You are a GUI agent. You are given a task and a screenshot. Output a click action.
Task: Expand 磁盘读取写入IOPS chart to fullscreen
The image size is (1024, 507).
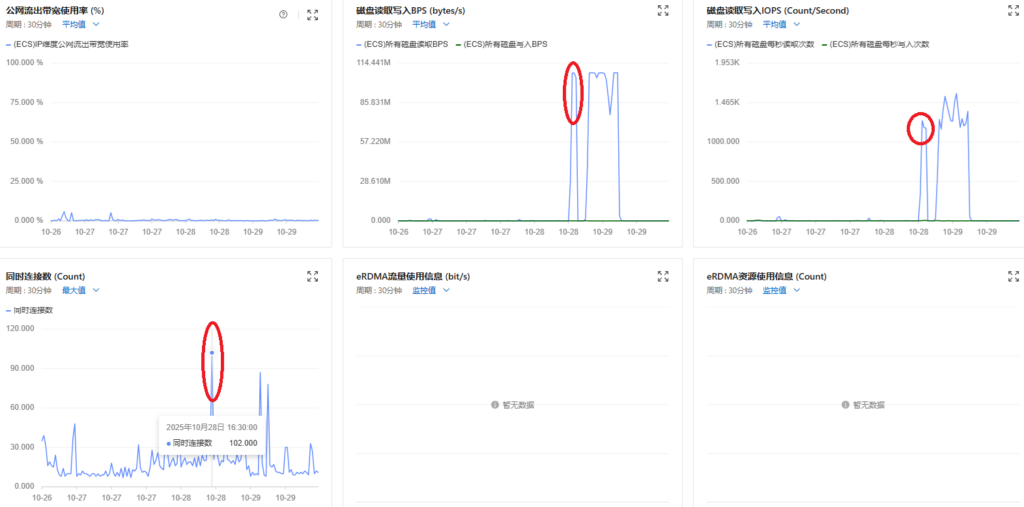(1014, 10)
